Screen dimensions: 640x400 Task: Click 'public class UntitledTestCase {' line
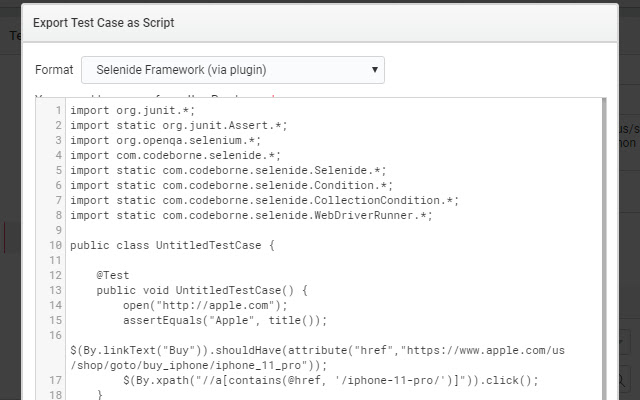coord(172,245)
